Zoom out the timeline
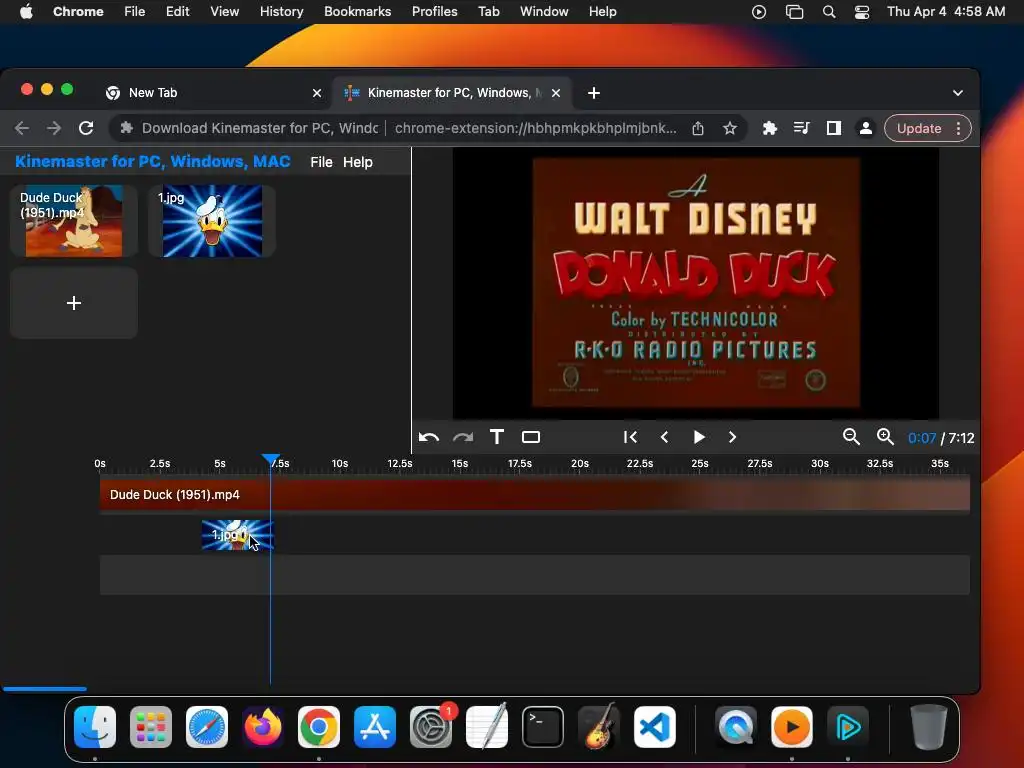The width and height of the screenshot is (1024, 768). click(851, 437)
